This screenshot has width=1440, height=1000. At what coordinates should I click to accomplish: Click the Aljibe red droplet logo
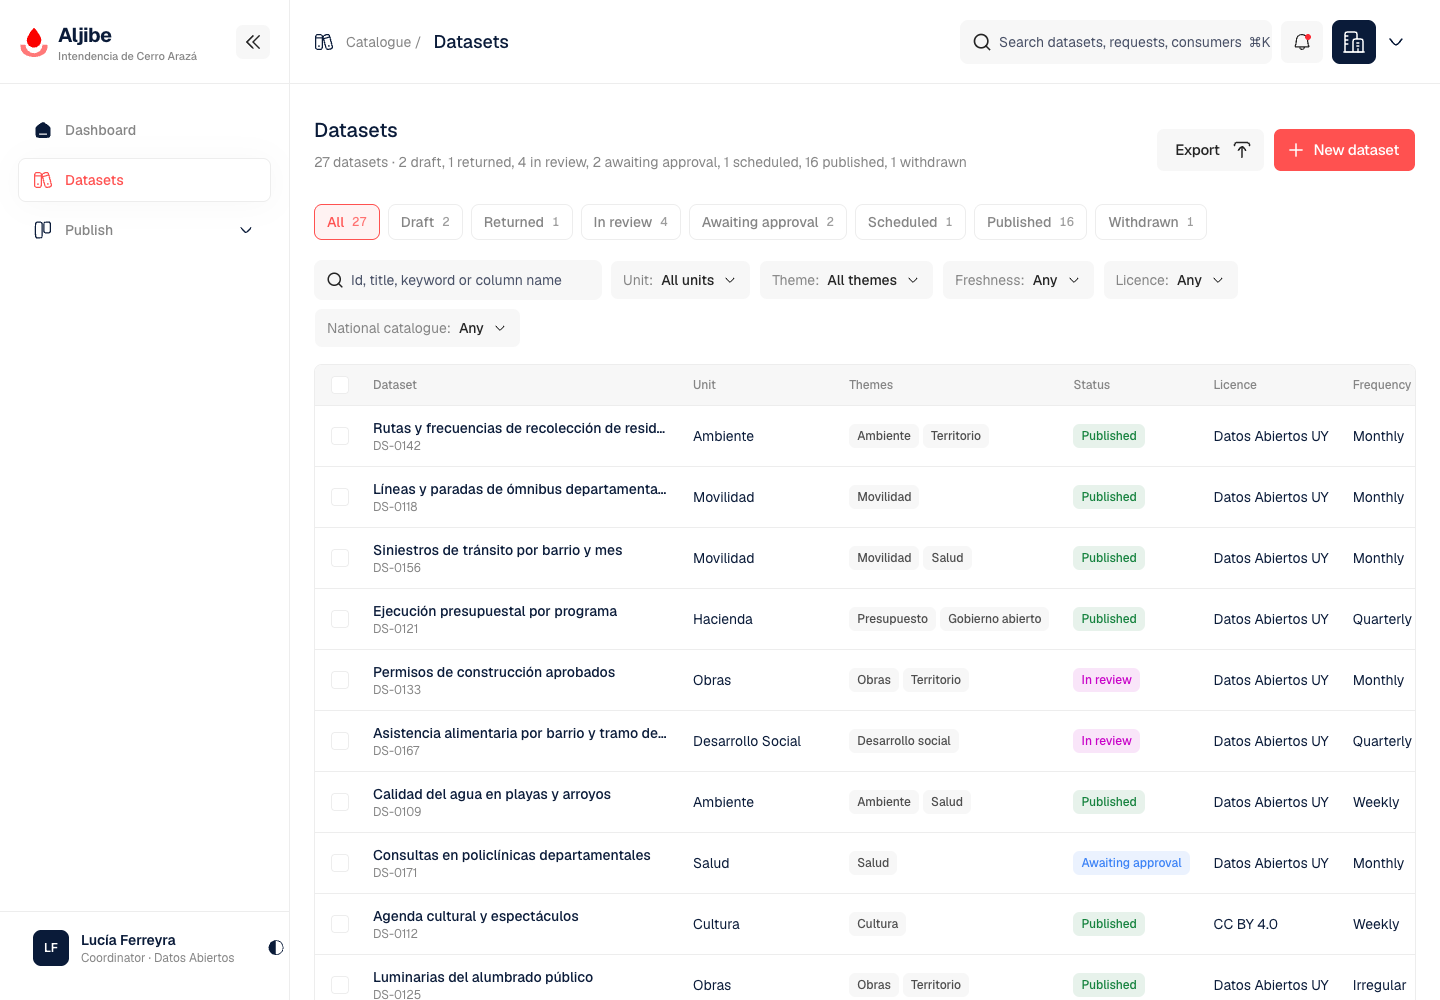tap(34, 42)
